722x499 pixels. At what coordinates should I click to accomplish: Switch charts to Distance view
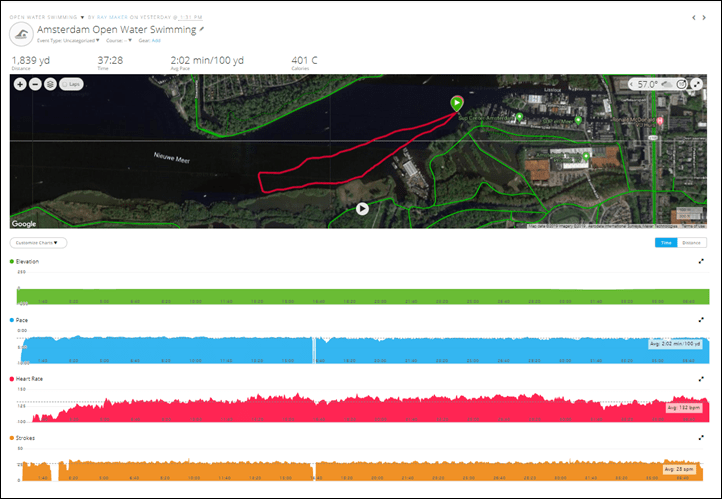coord(692,243)
